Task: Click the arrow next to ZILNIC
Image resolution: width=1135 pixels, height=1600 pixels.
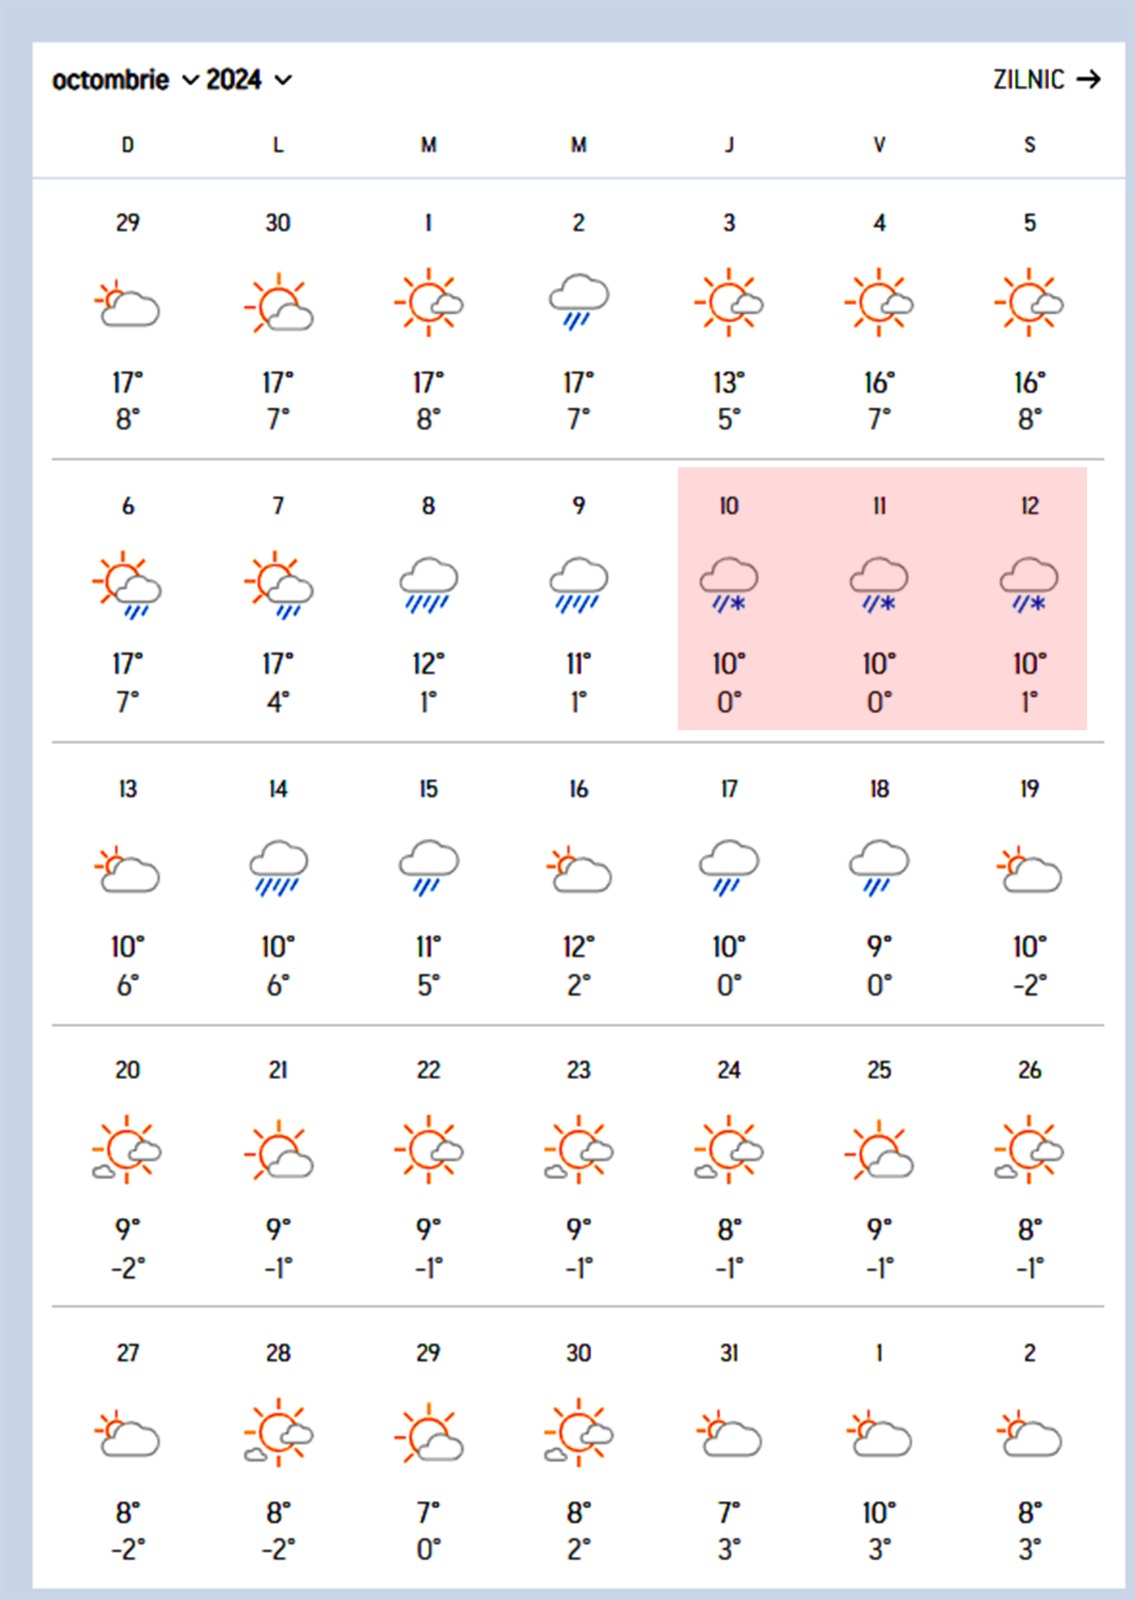Action: [1089, 79]
